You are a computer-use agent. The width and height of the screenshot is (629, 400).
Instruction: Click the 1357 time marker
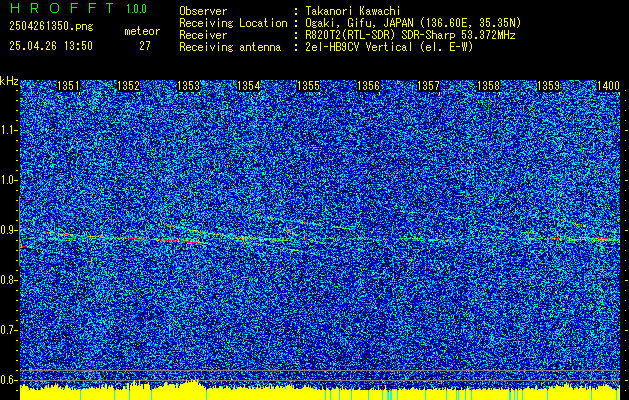pos(428,86)
